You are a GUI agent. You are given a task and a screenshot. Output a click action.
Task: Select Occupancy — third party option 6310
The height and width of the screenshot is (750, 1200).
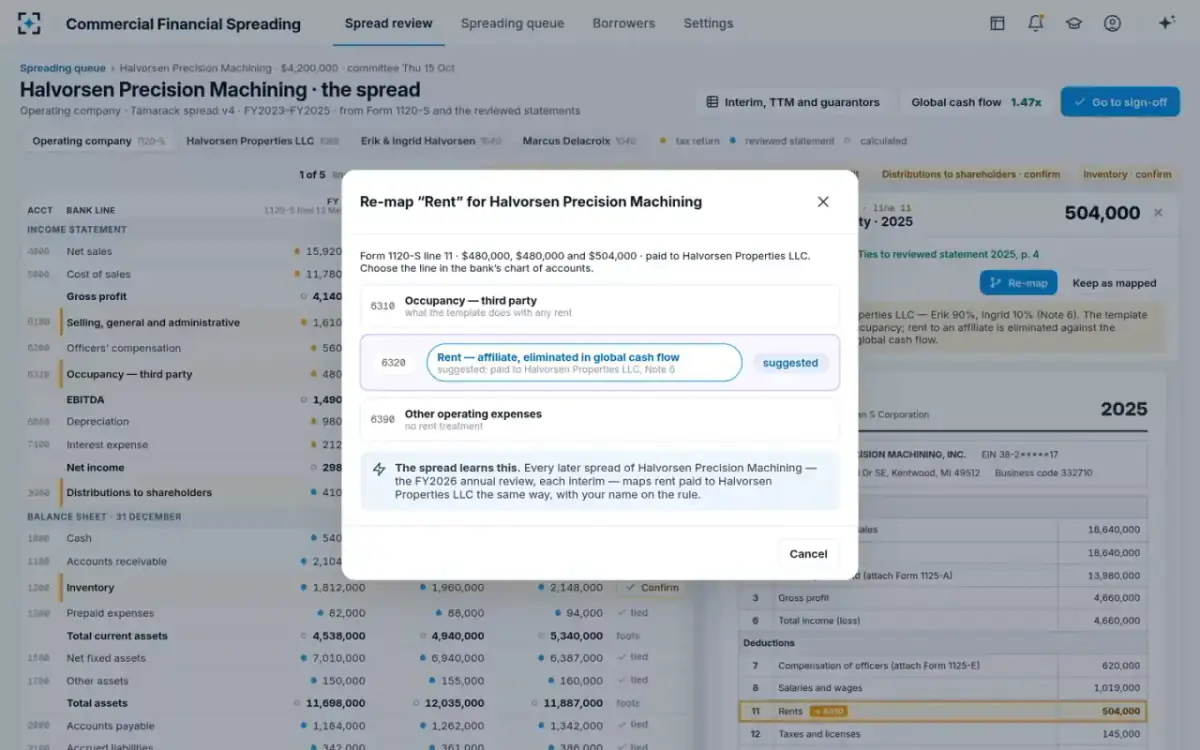600,306
